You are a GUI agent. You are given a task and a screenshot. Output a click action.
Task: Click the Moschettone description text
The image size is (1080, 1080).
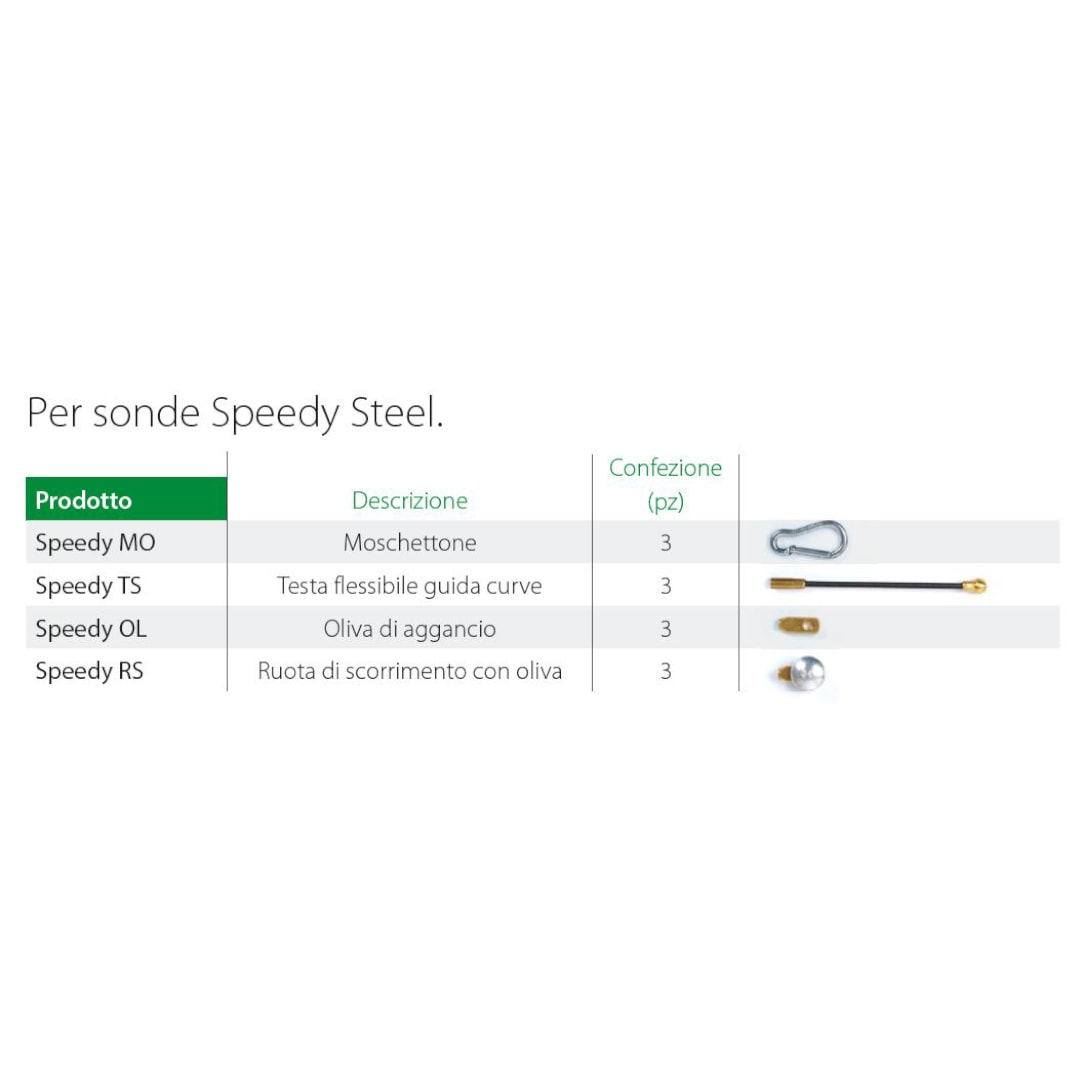pyautogui.click(x=409, y=543)
